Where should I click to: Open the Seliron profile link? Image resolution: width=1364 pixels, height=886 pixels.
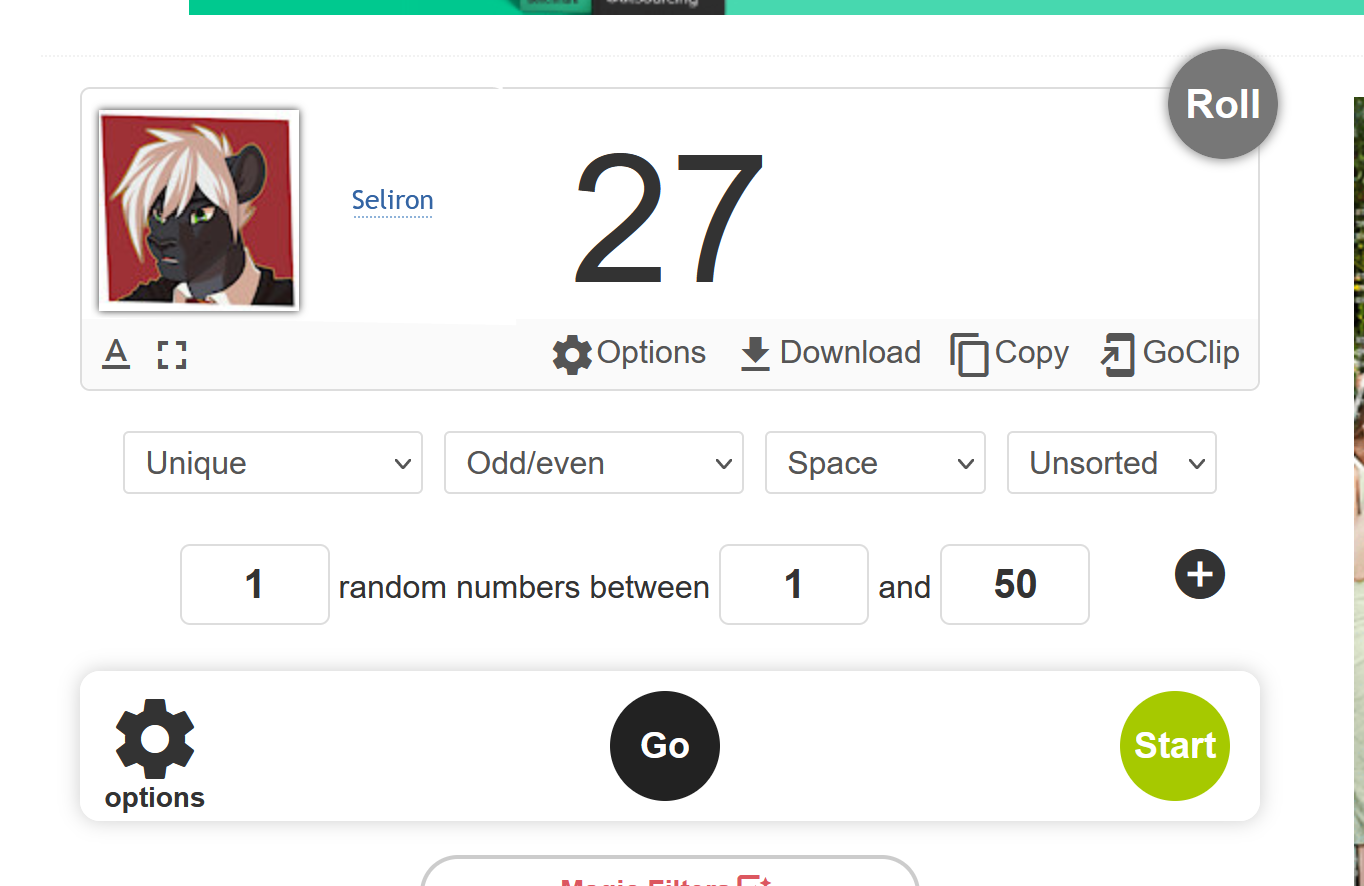click(393, 200)
